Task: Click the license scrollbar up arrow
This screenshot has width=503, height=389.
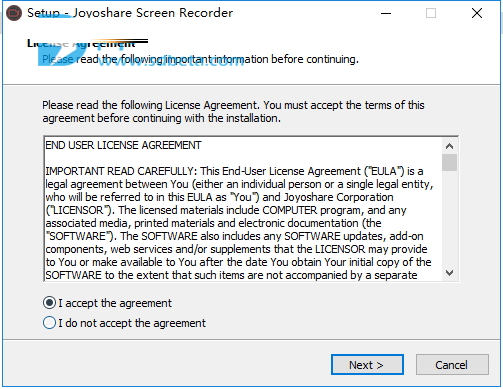Action: coord(449,146)
